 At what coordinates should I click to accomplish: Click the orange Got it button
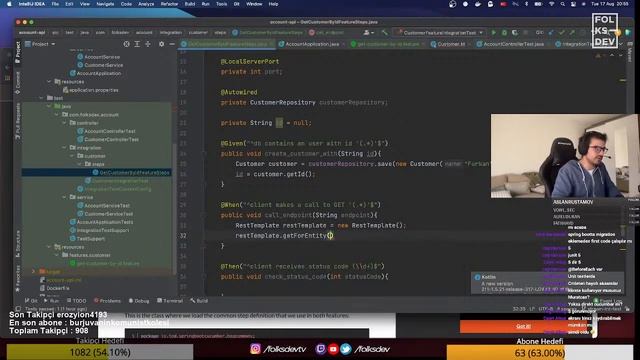click(x=524, y=326)
